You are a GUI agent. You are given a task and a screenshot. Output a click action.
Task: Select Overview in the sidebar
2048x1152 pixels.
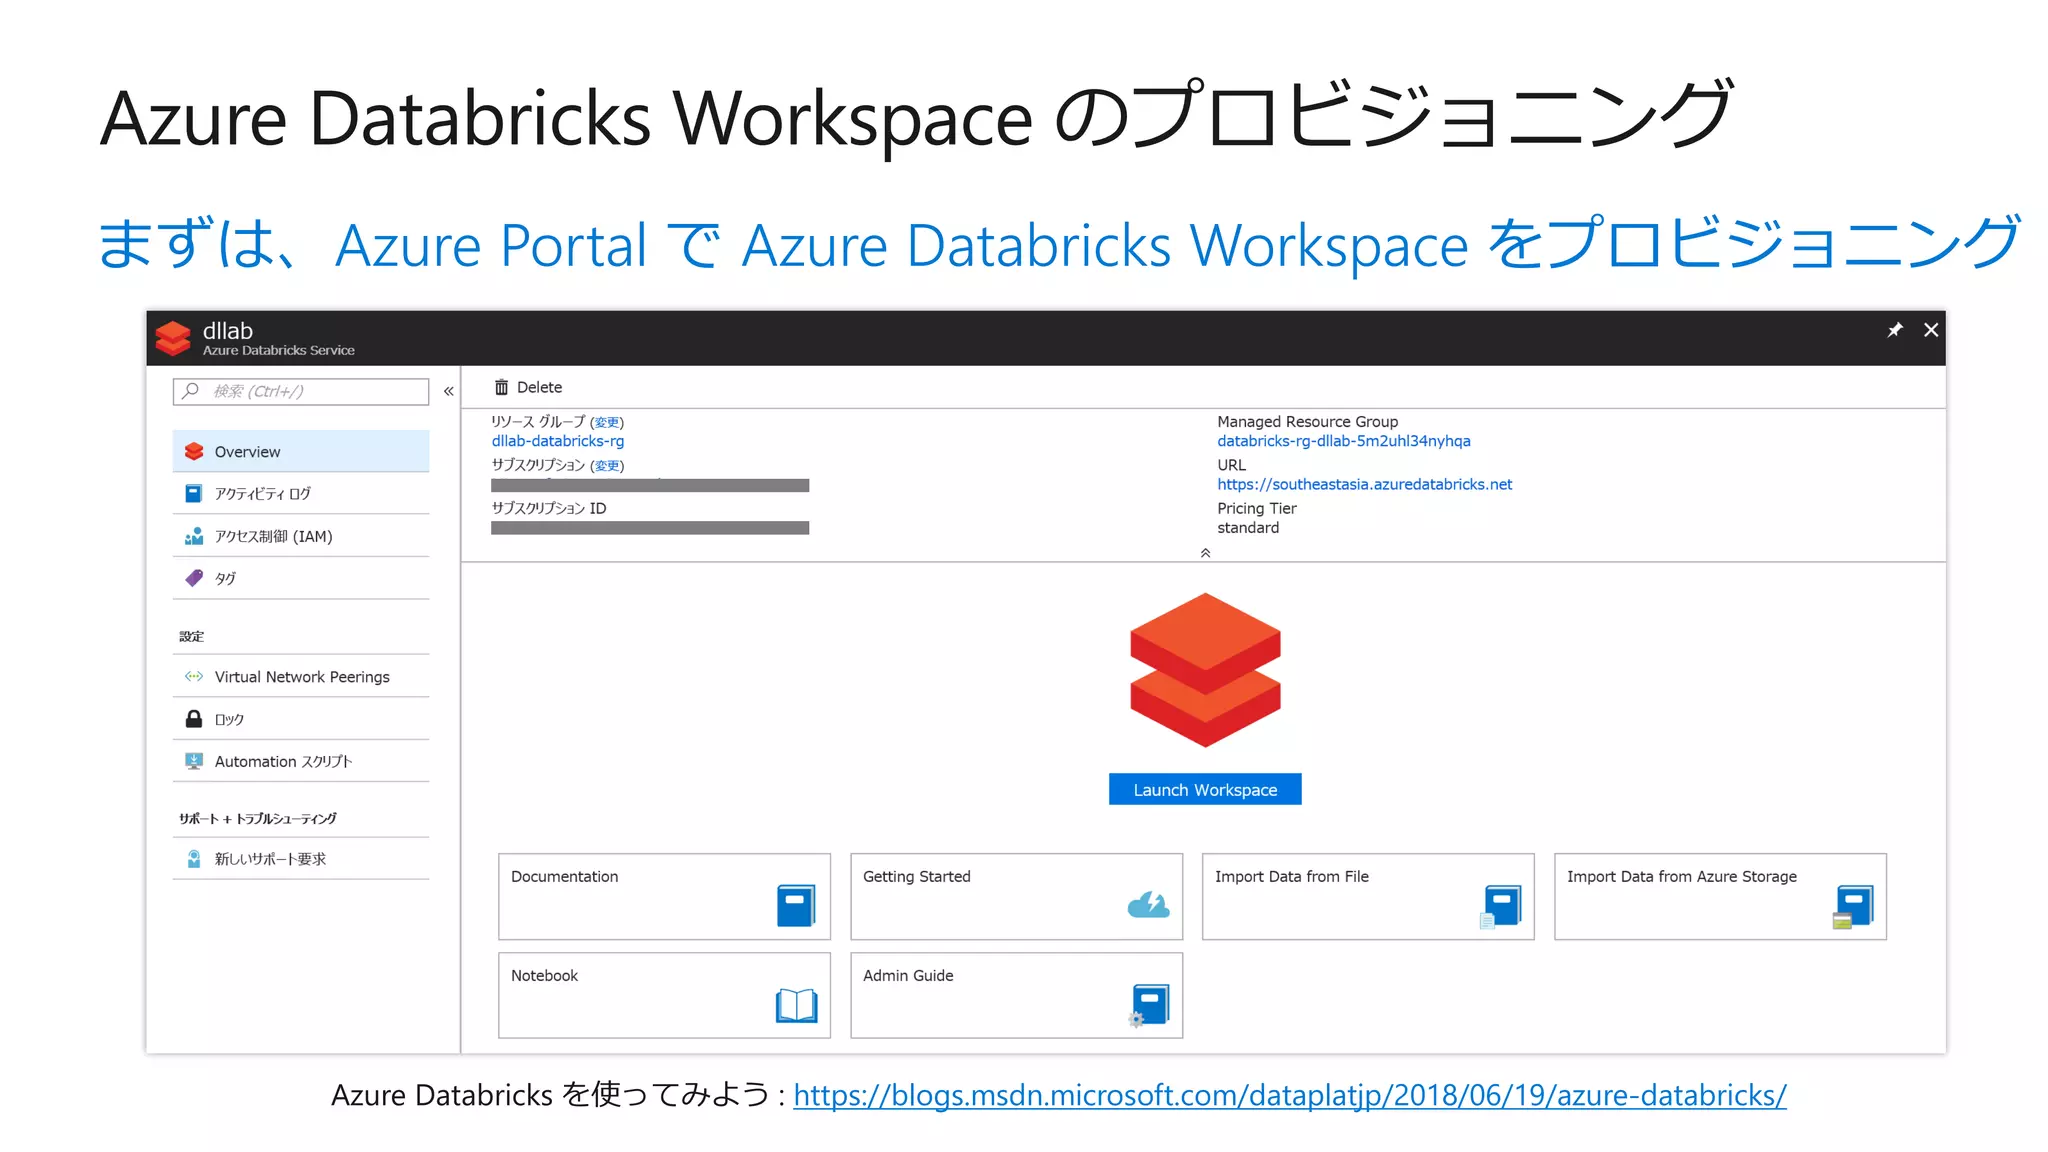(x=247, y=452)
